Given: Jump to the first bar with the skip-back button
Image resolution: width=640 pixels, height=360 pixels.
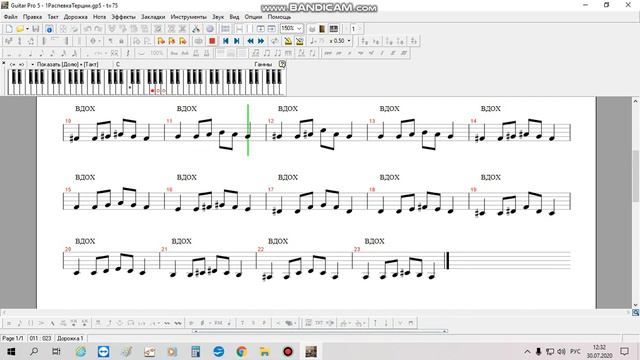Looking at the screenshot, I should pyautogui.click(x=225, y=41).
